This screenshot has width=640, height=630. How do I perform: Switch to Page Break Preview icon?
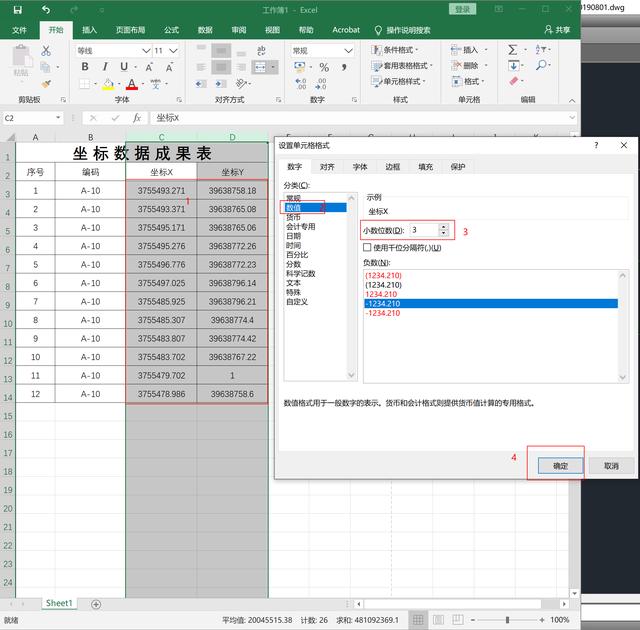point(458,620)
